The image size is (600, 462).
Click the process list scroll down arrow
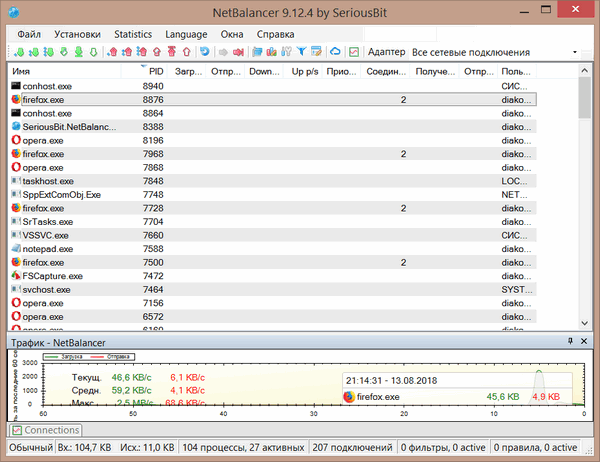pos(584,323)
